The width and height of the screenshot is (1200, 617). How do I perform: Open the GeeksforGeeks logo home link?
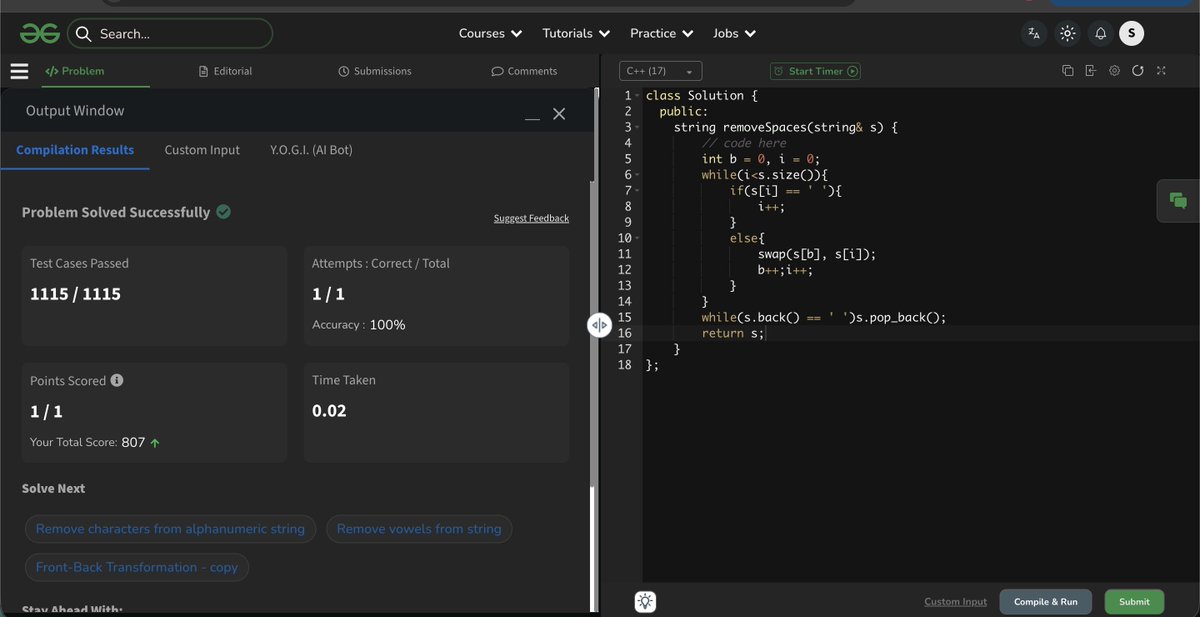click(x=39, y=33)
